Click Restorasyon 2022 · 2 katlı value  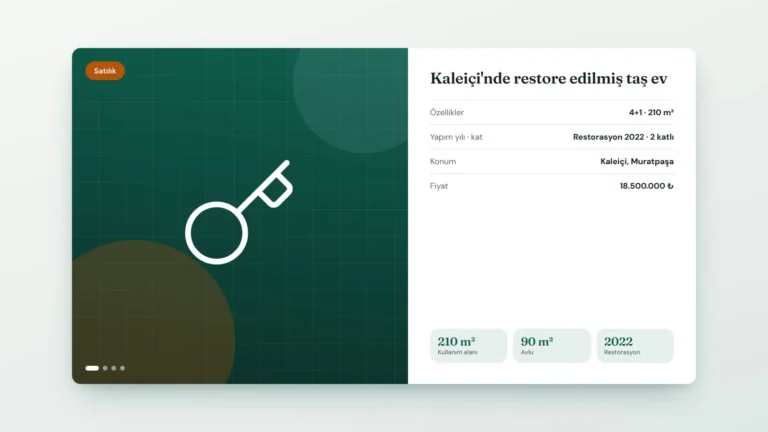tap(623, 137)
